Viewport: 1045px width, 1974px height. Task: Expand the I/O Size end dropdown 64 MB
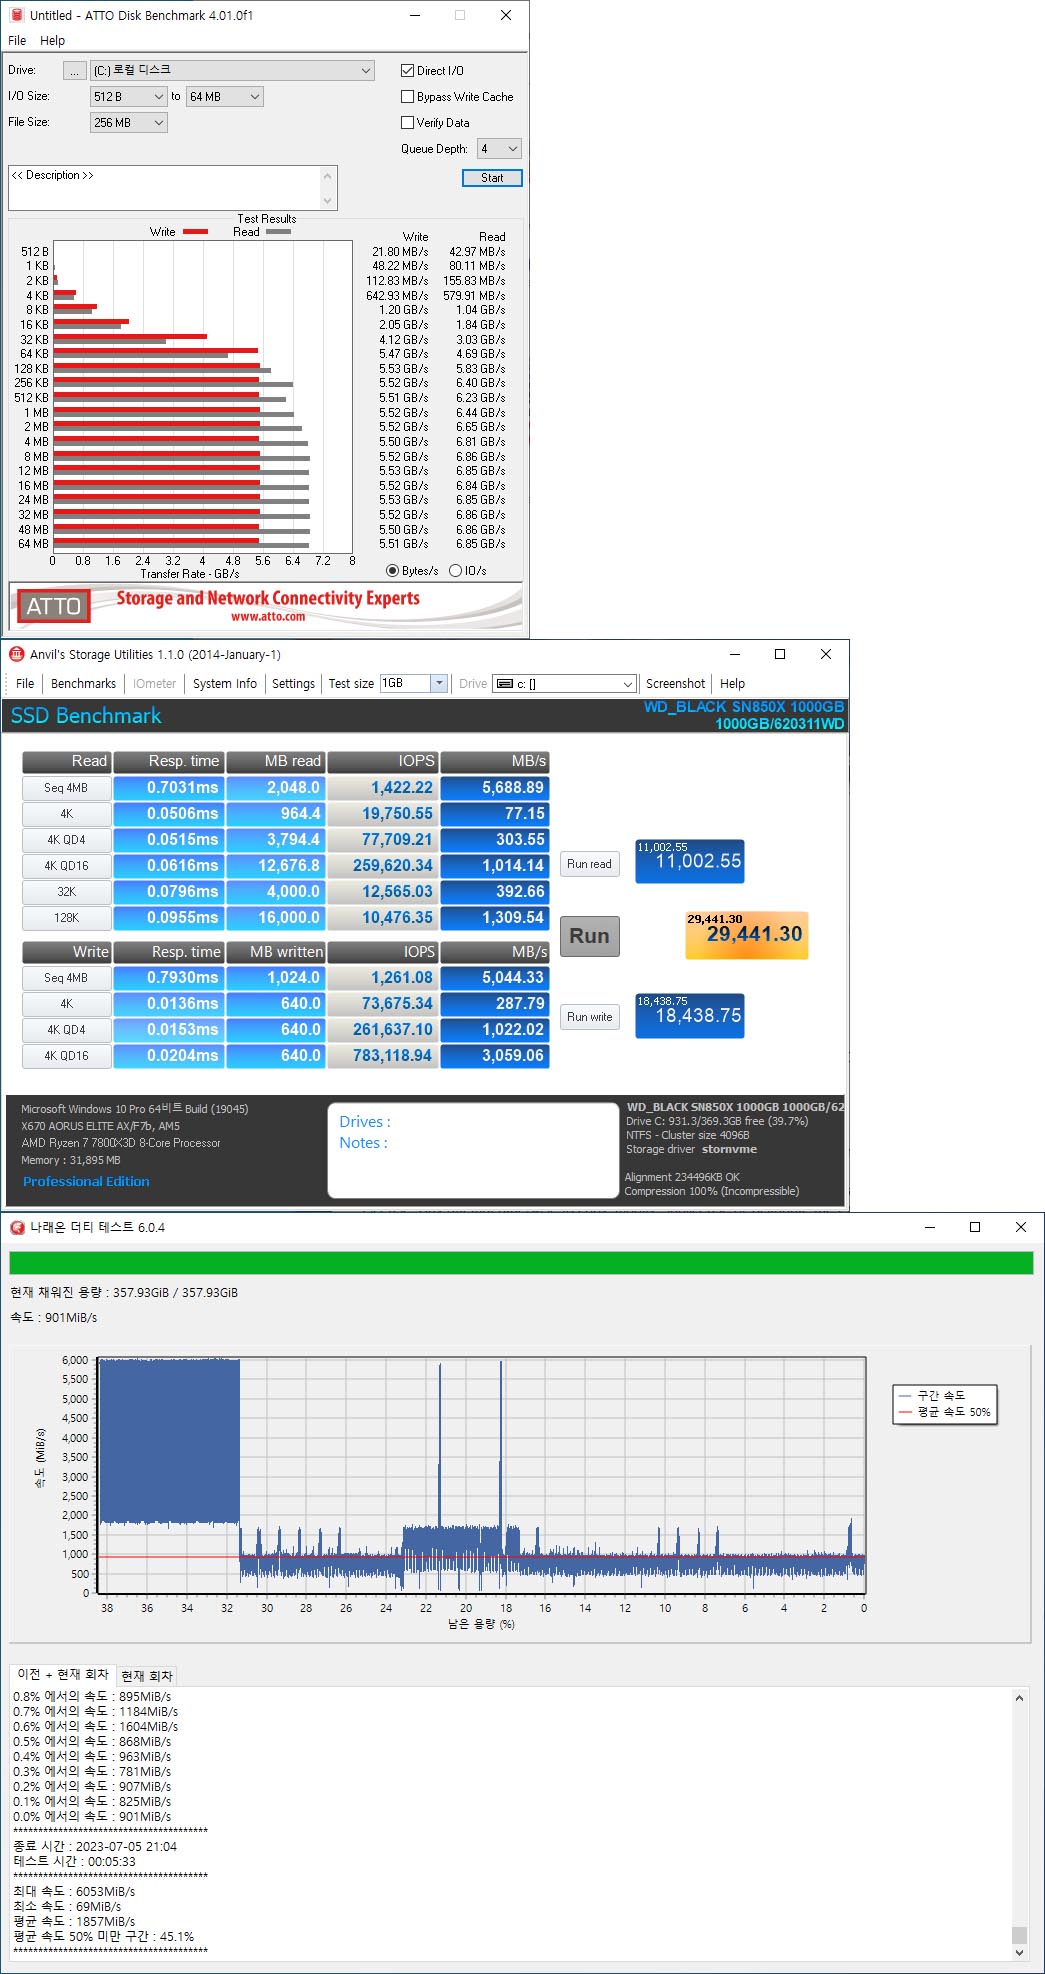224,97
